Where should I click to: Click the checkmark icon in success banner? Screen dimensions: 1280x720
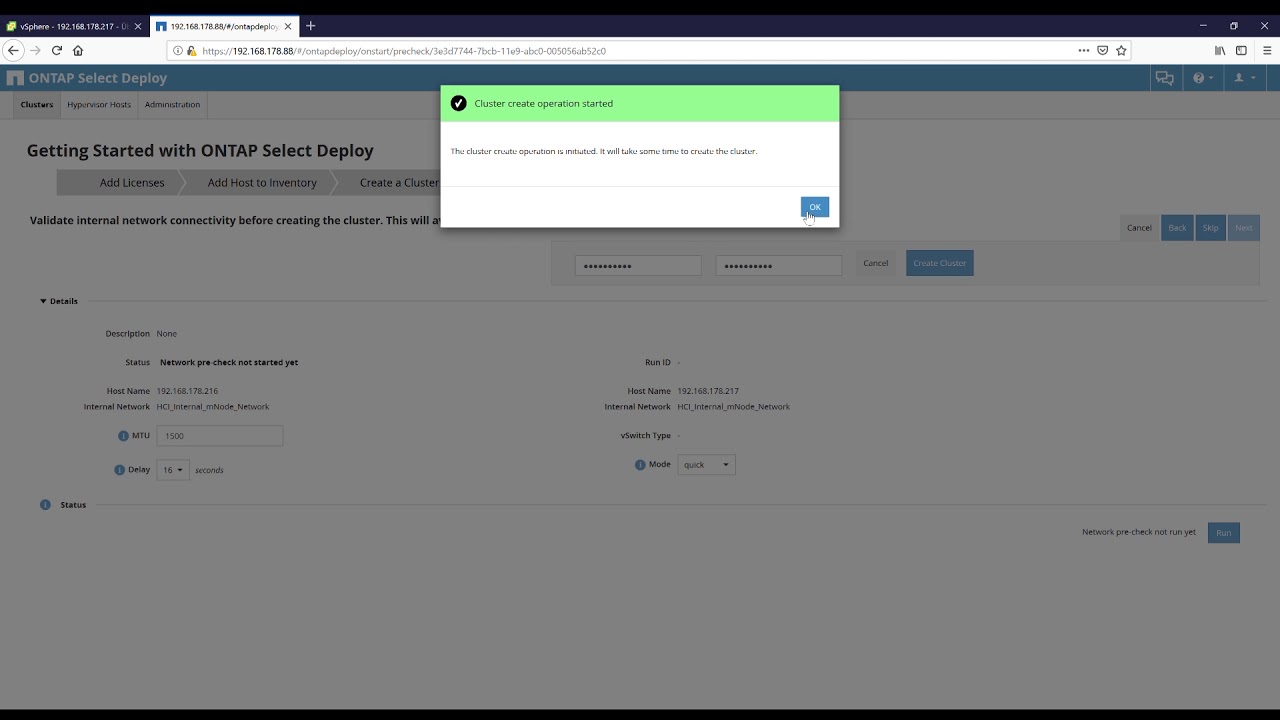459,102
